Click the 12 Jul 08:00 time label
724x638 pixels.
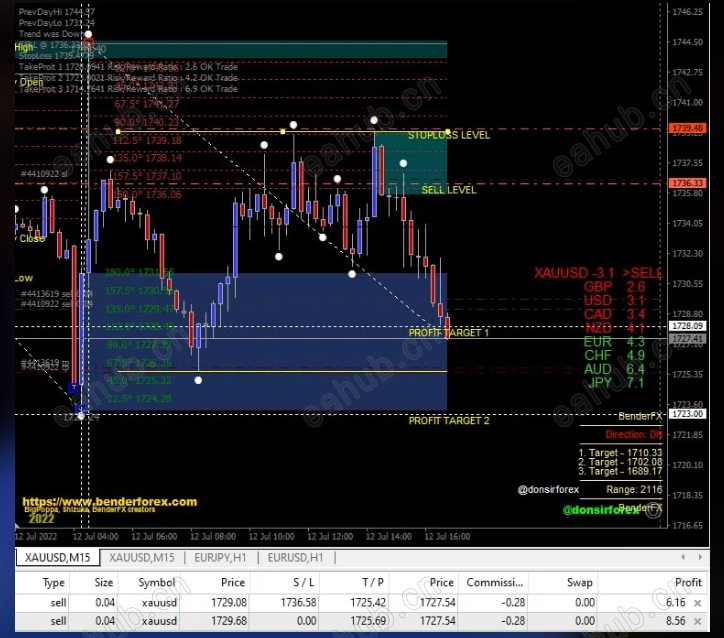(x=213, y=536)
